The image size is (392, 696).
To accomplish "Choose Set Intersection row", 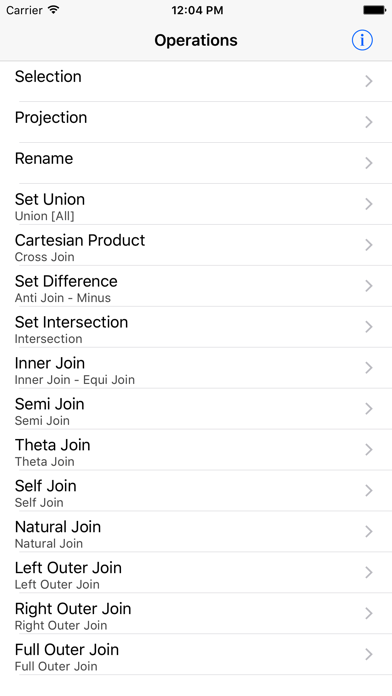I will pyautogui.click(x=196, y=327).
